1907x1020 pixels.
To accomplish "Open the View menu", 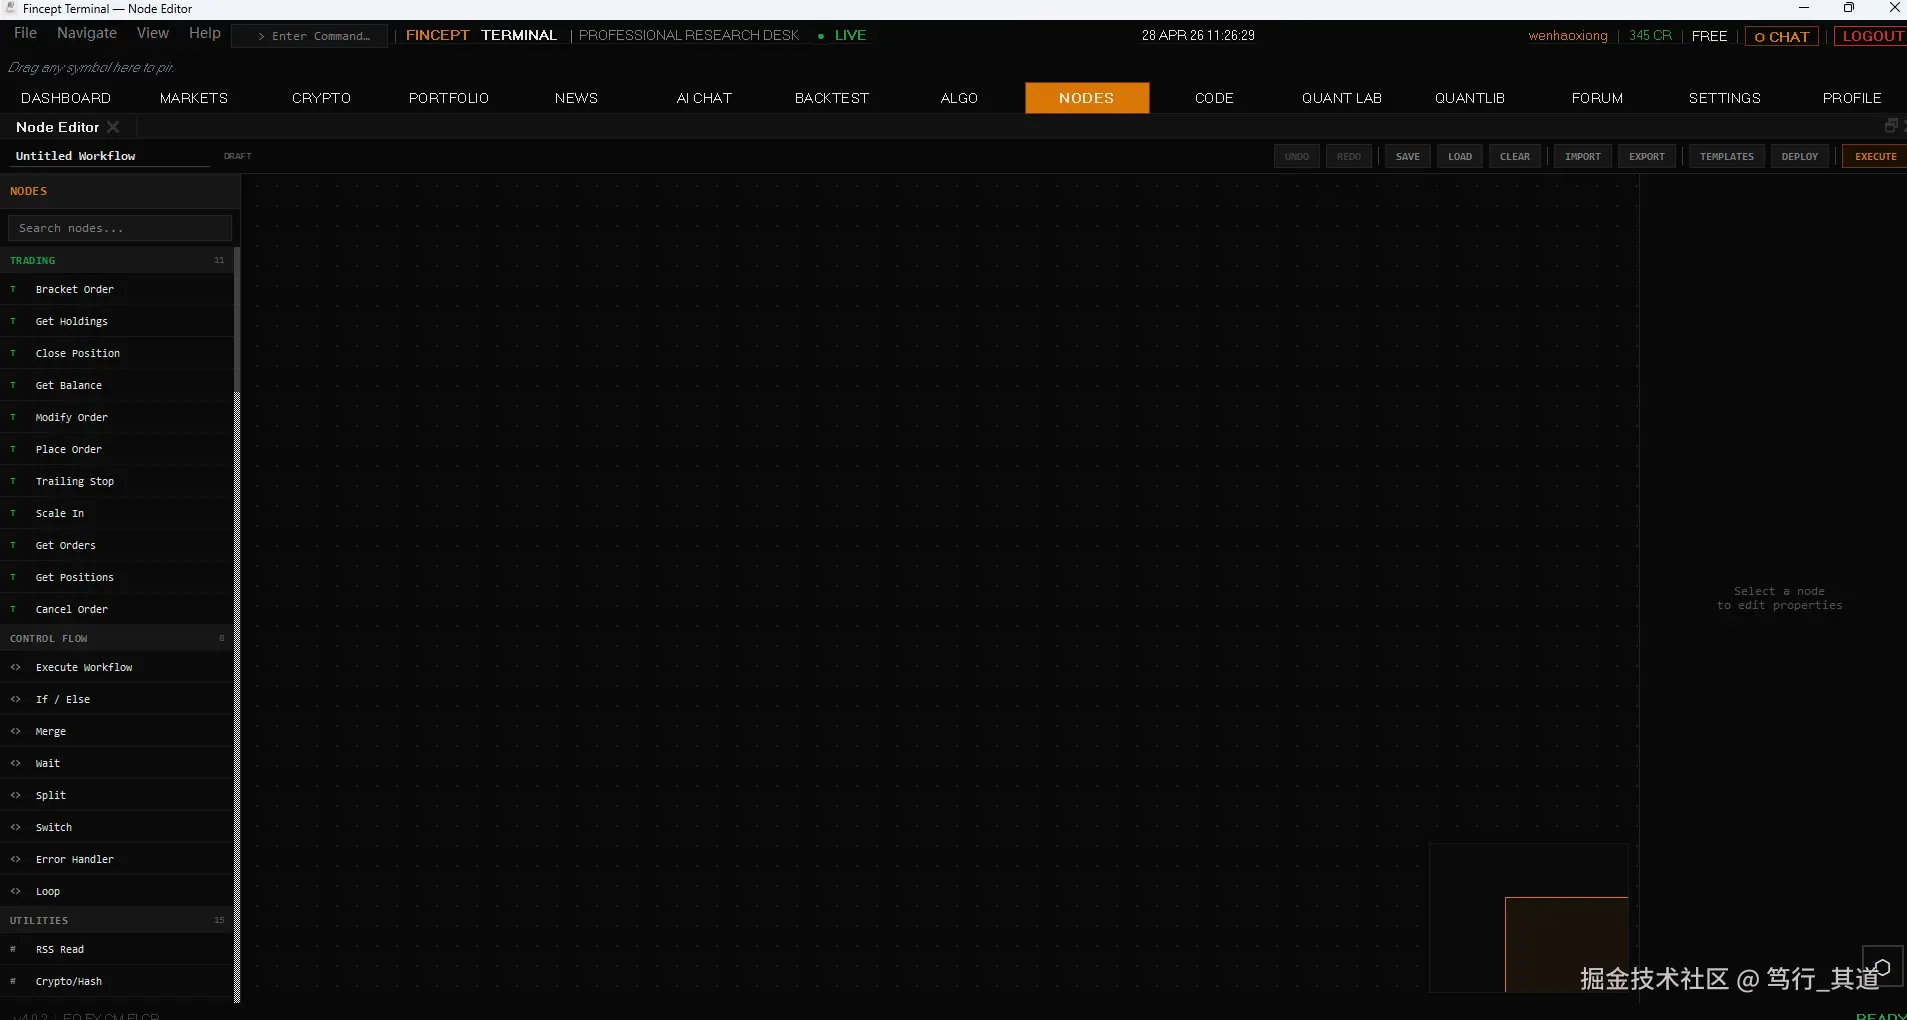I will pos(153,33).
